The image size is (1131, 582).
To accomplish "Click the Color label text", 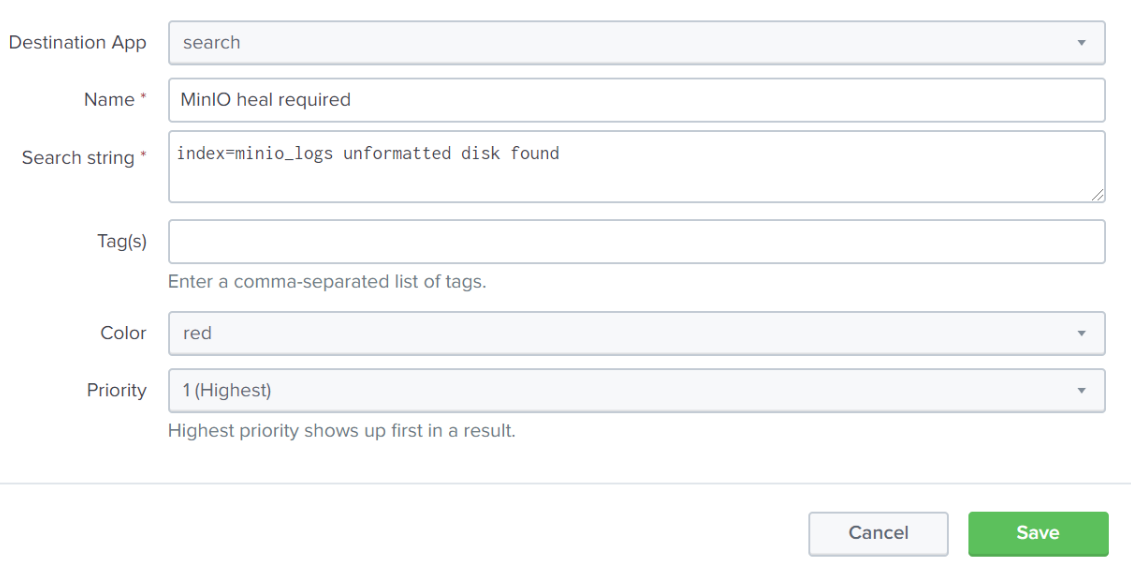I will tap(123, 333).
